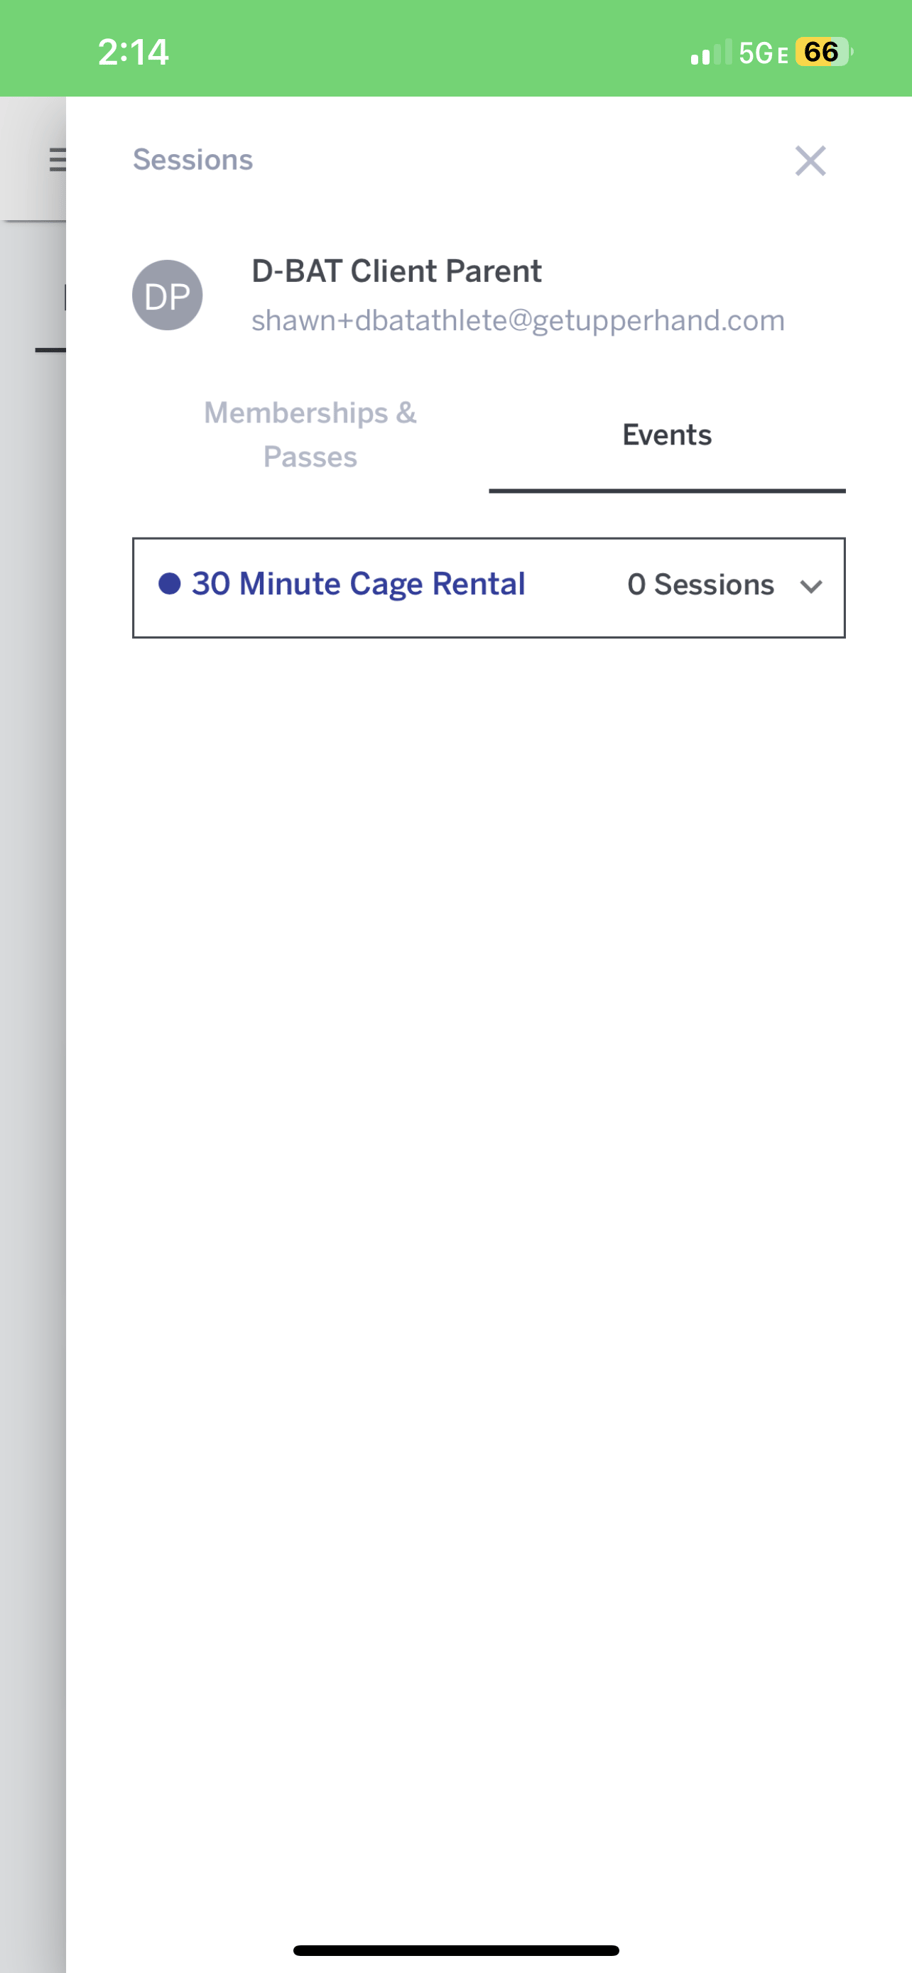Open the 30 Minute Cage Rental event
This screenshot has height=1973, width=912.
358,583
